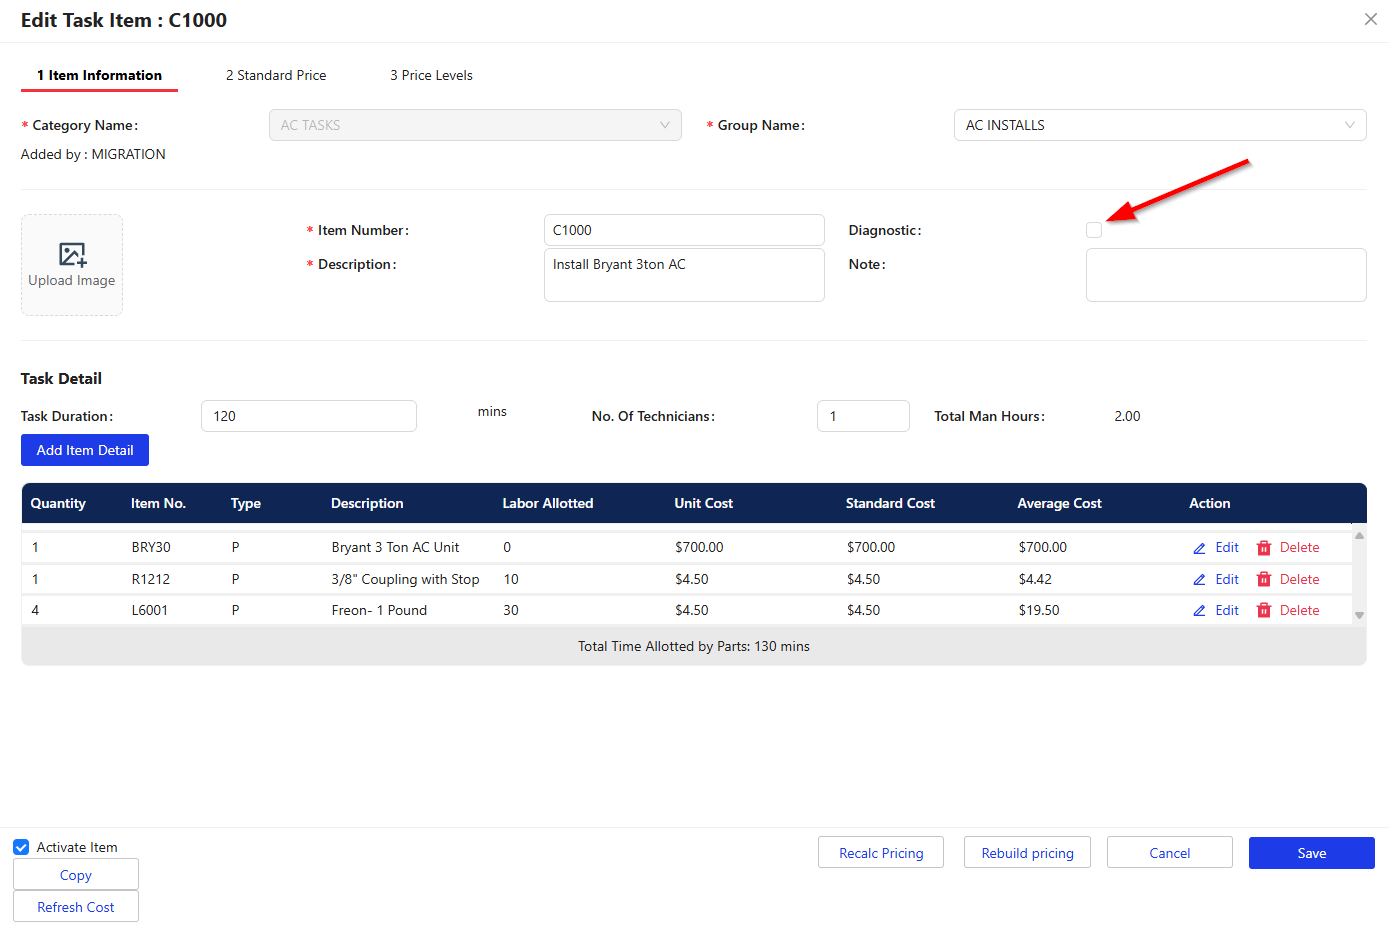Click the trash icon in the R1212 row
The height and width of the screenshot is (935, 1389).
[1264, 580]
